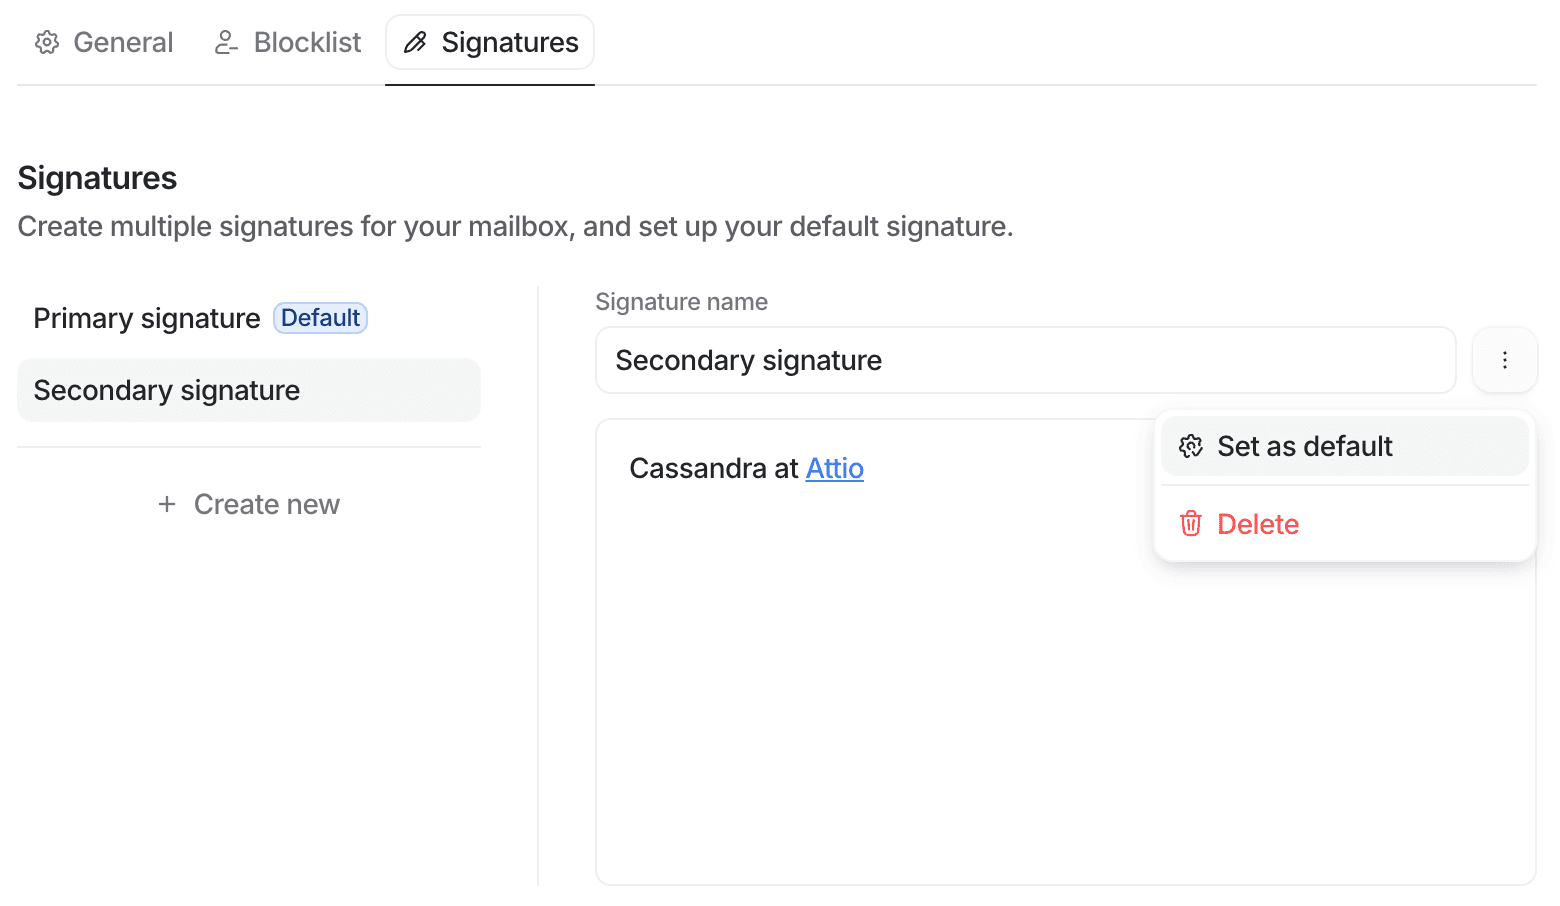Screen dimensions: 1560x906
Task: Choose Delete from the context menu
Action: point(1345,524)
